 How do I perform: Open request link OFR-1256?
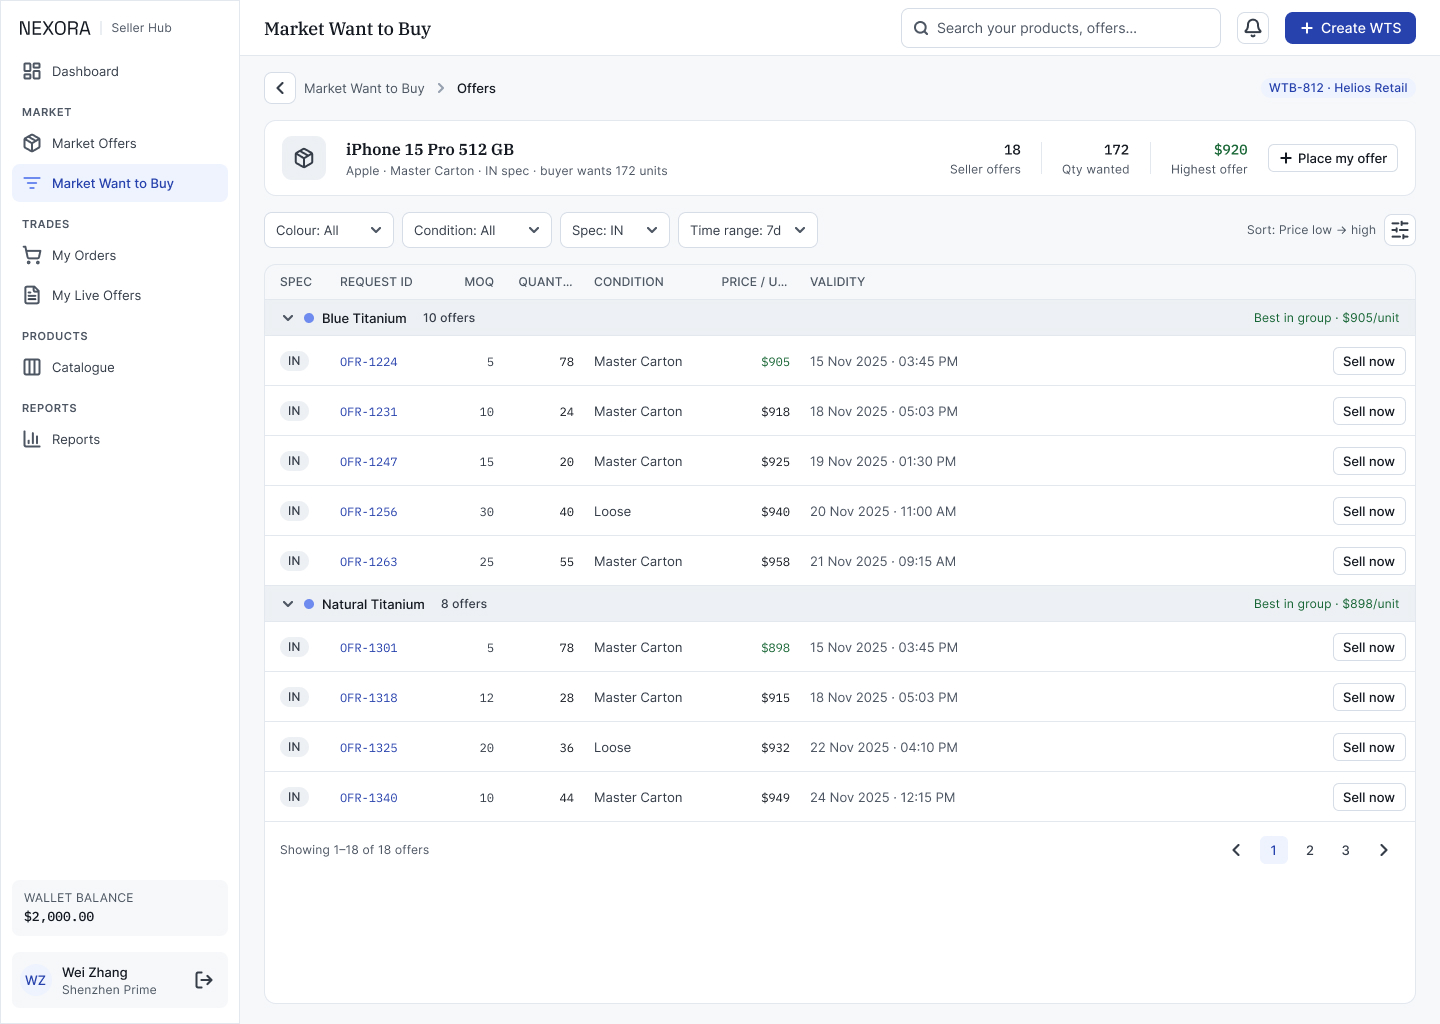tap(369, 512)
